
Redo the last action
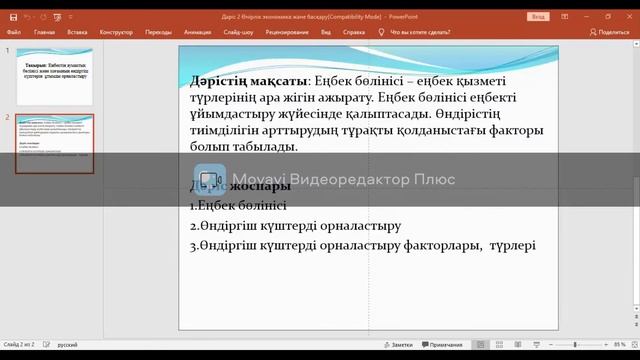(x=43, y=17)
